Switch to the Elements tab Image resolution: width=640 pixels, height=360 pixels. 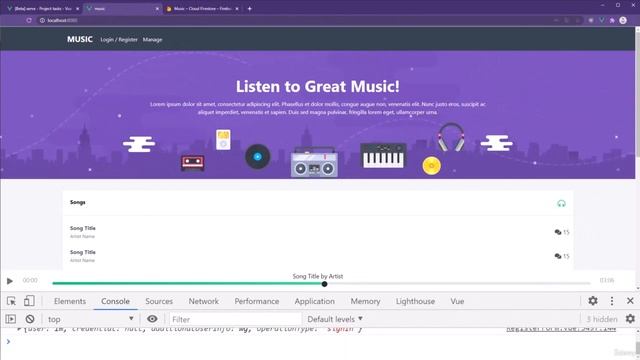pos(70,301)
